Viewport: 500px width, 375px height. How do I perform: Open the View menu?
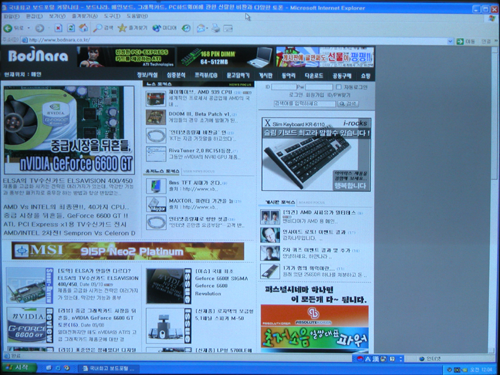pos(57,16)
